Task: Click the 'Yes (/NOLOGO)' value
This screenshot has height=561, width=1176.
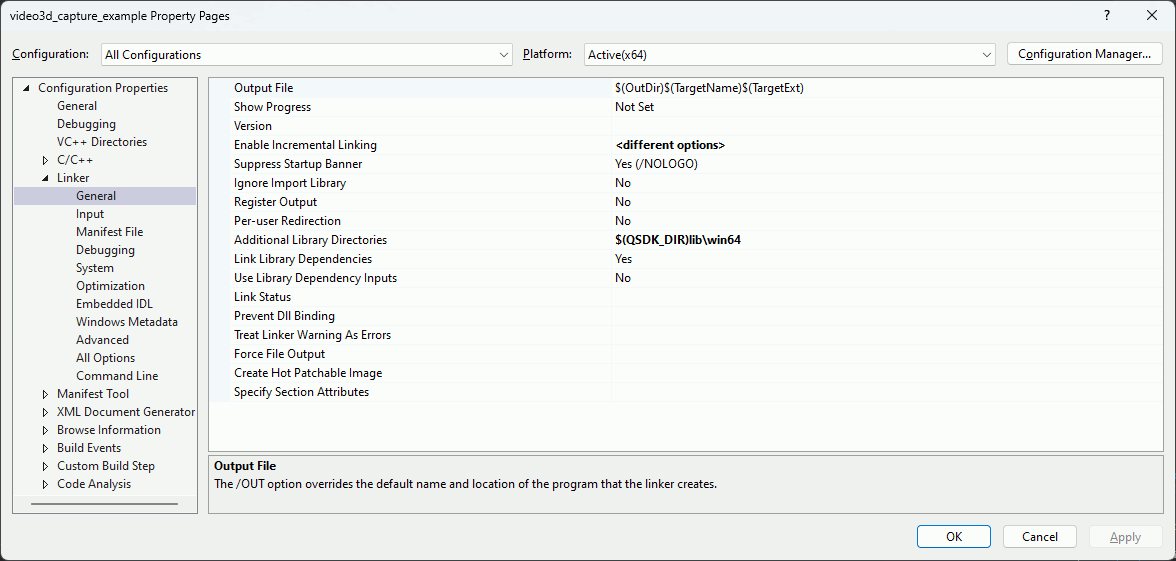Action: click(656, 164)
